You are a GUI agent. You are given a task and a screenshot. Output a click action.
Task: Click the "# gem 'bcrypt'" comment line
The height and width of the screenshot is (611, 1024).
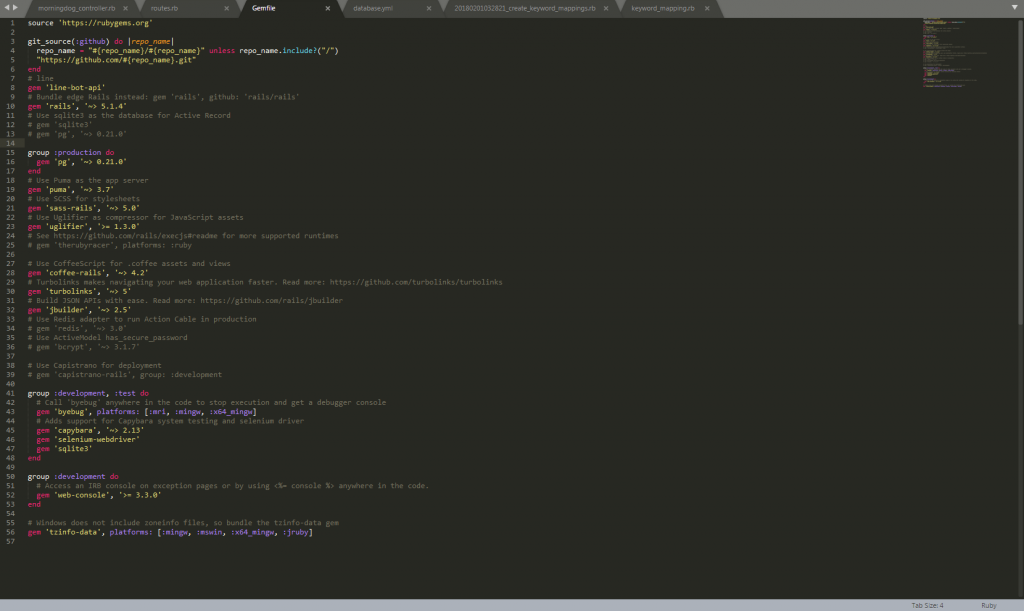[84, 347]
